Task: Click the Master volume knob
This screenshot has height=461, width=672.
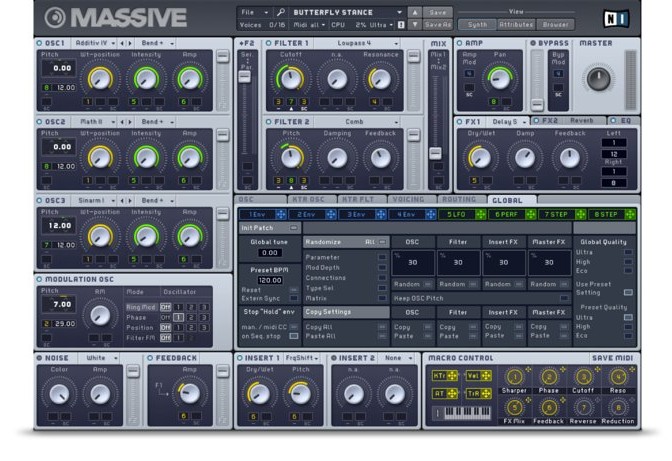Action: point(598,79)
